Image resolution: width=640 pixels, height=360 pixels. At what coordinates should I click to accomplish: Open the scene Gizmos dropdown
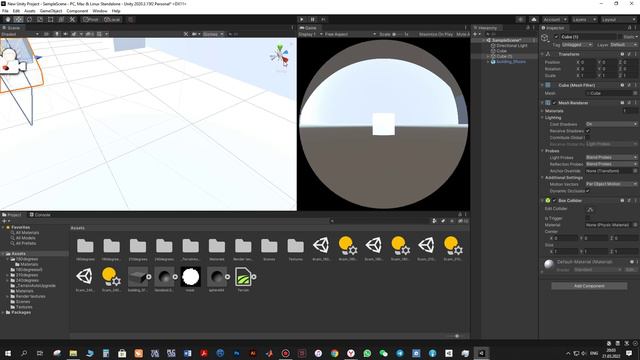point(213,34)
